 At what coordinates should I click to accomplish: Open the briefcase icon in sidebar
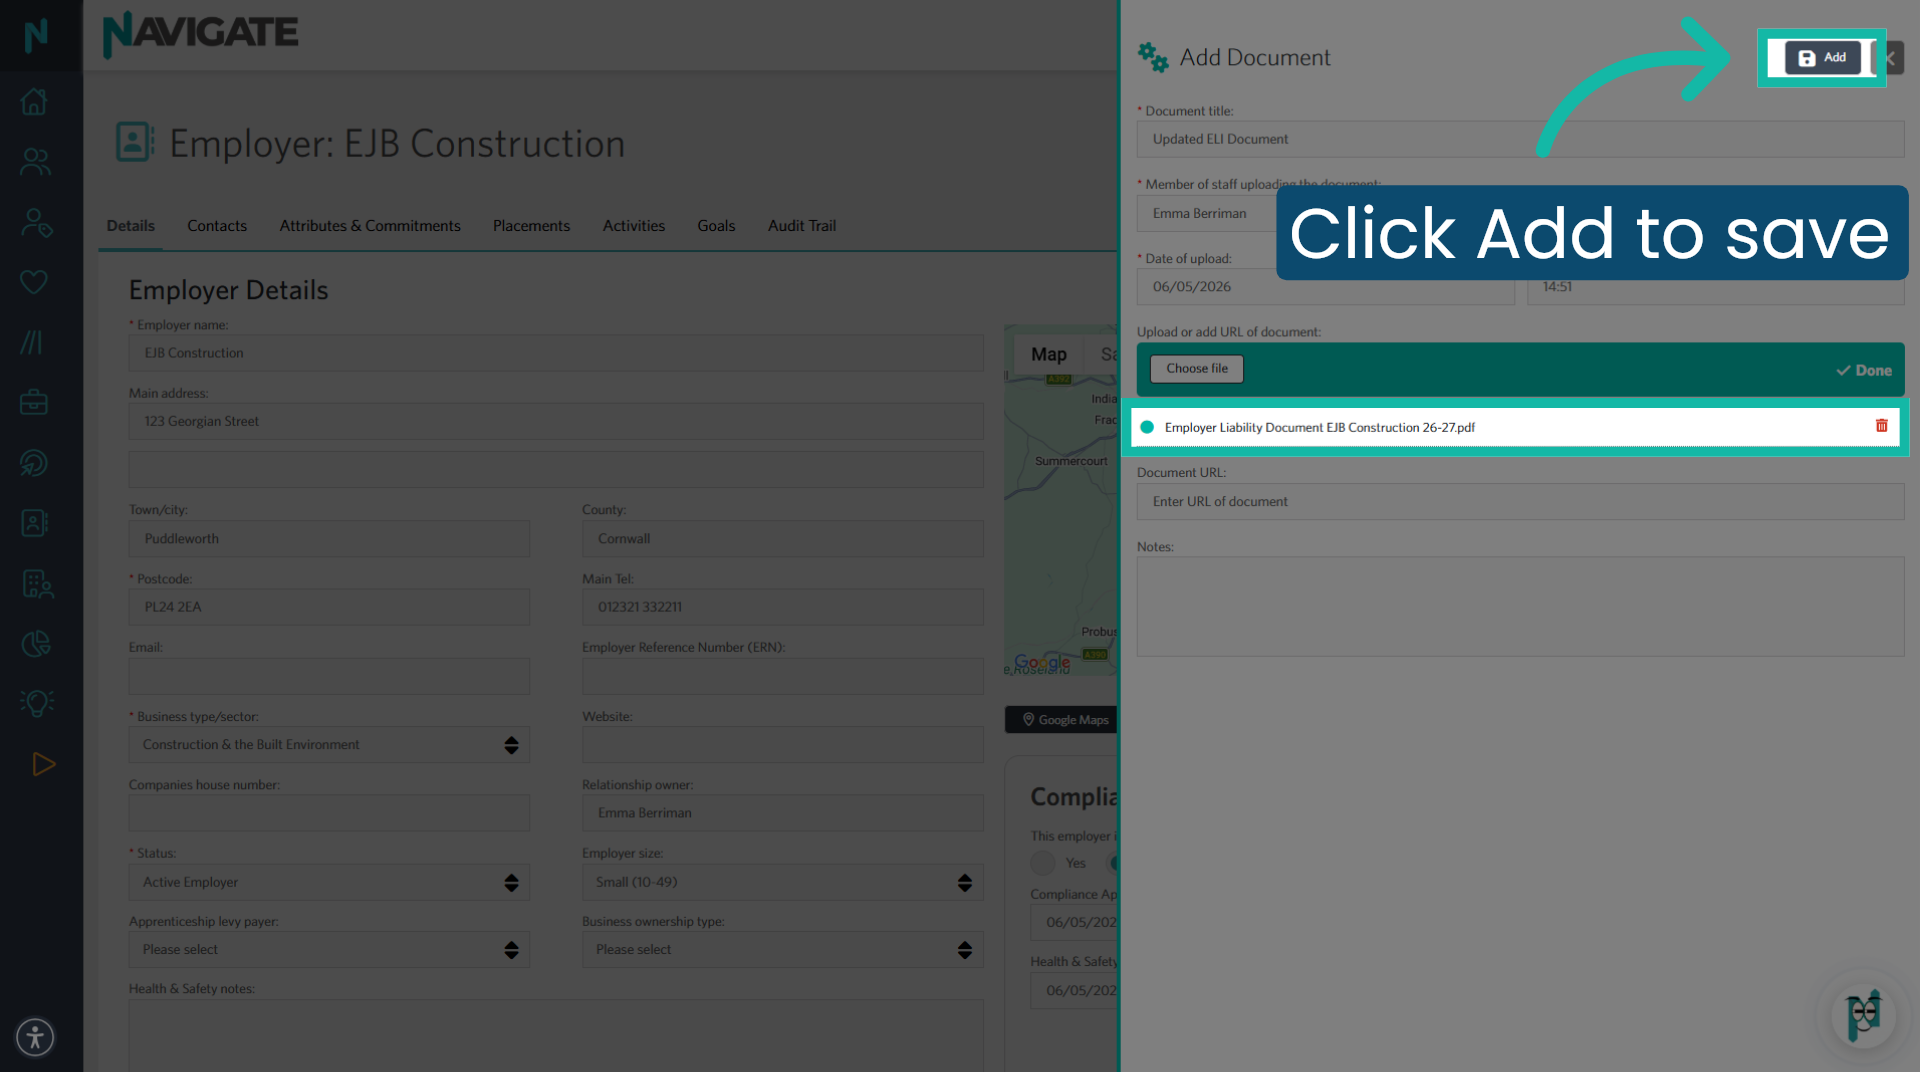click(x=34, y=402)
